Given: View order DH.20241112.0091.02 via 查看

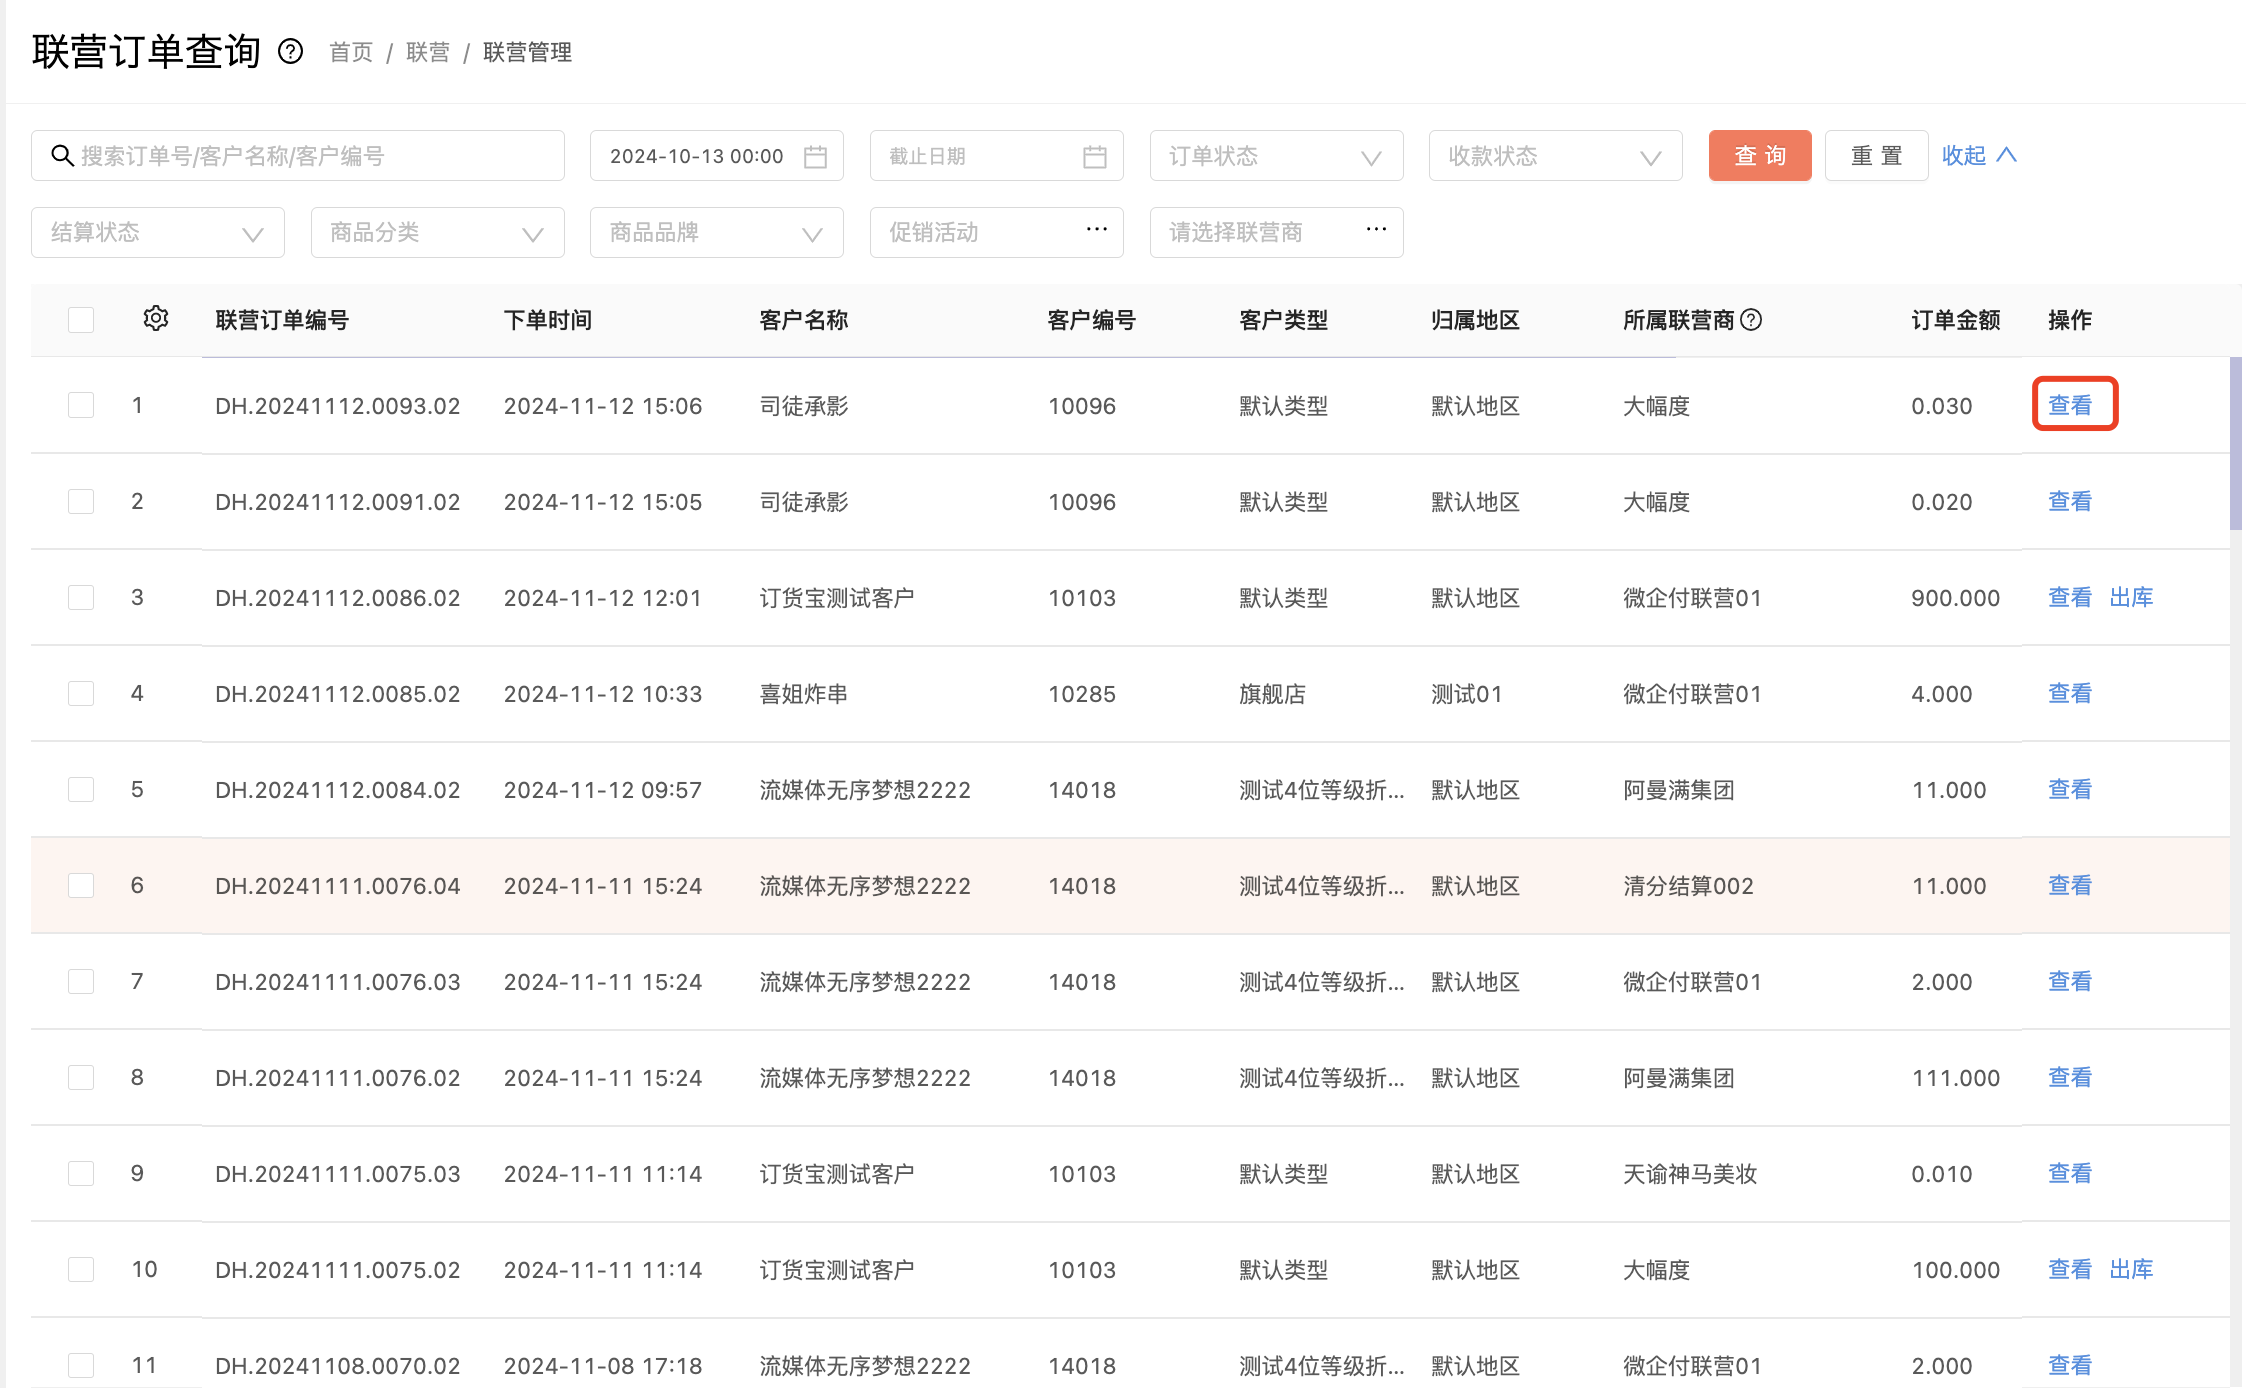Looking at the screenshot, I should tap(2070, 501).
